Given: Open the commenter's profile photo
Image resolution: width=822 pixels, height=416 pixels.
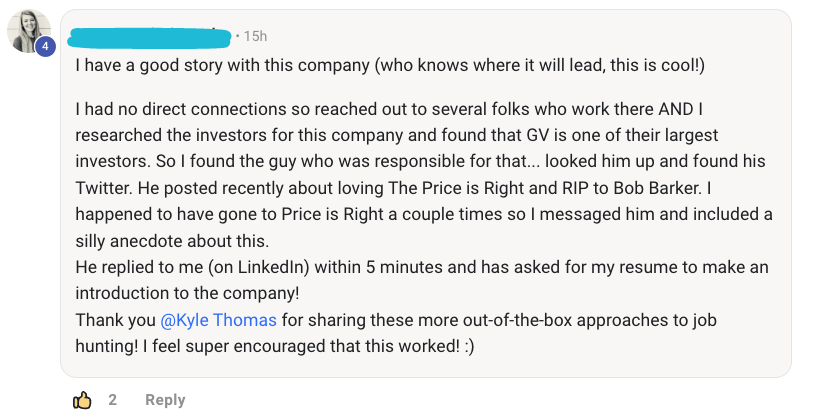Looking at the screenshot, I should coord(26,32).
